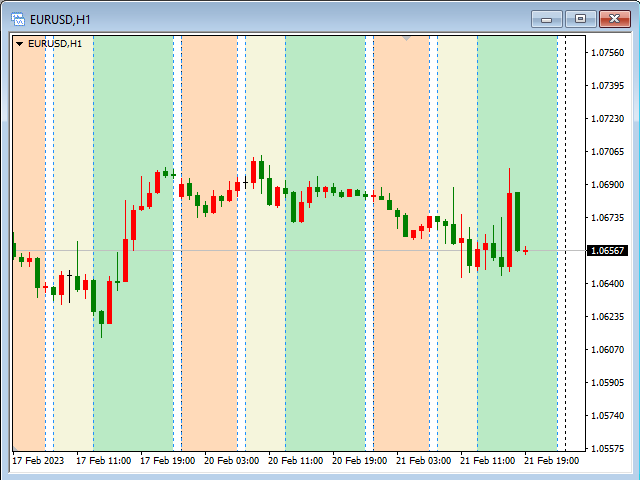Click the 17 Feb 11:00 time label
The height and width of the screenshot is (480, 640).
click(x=104, y=461)
